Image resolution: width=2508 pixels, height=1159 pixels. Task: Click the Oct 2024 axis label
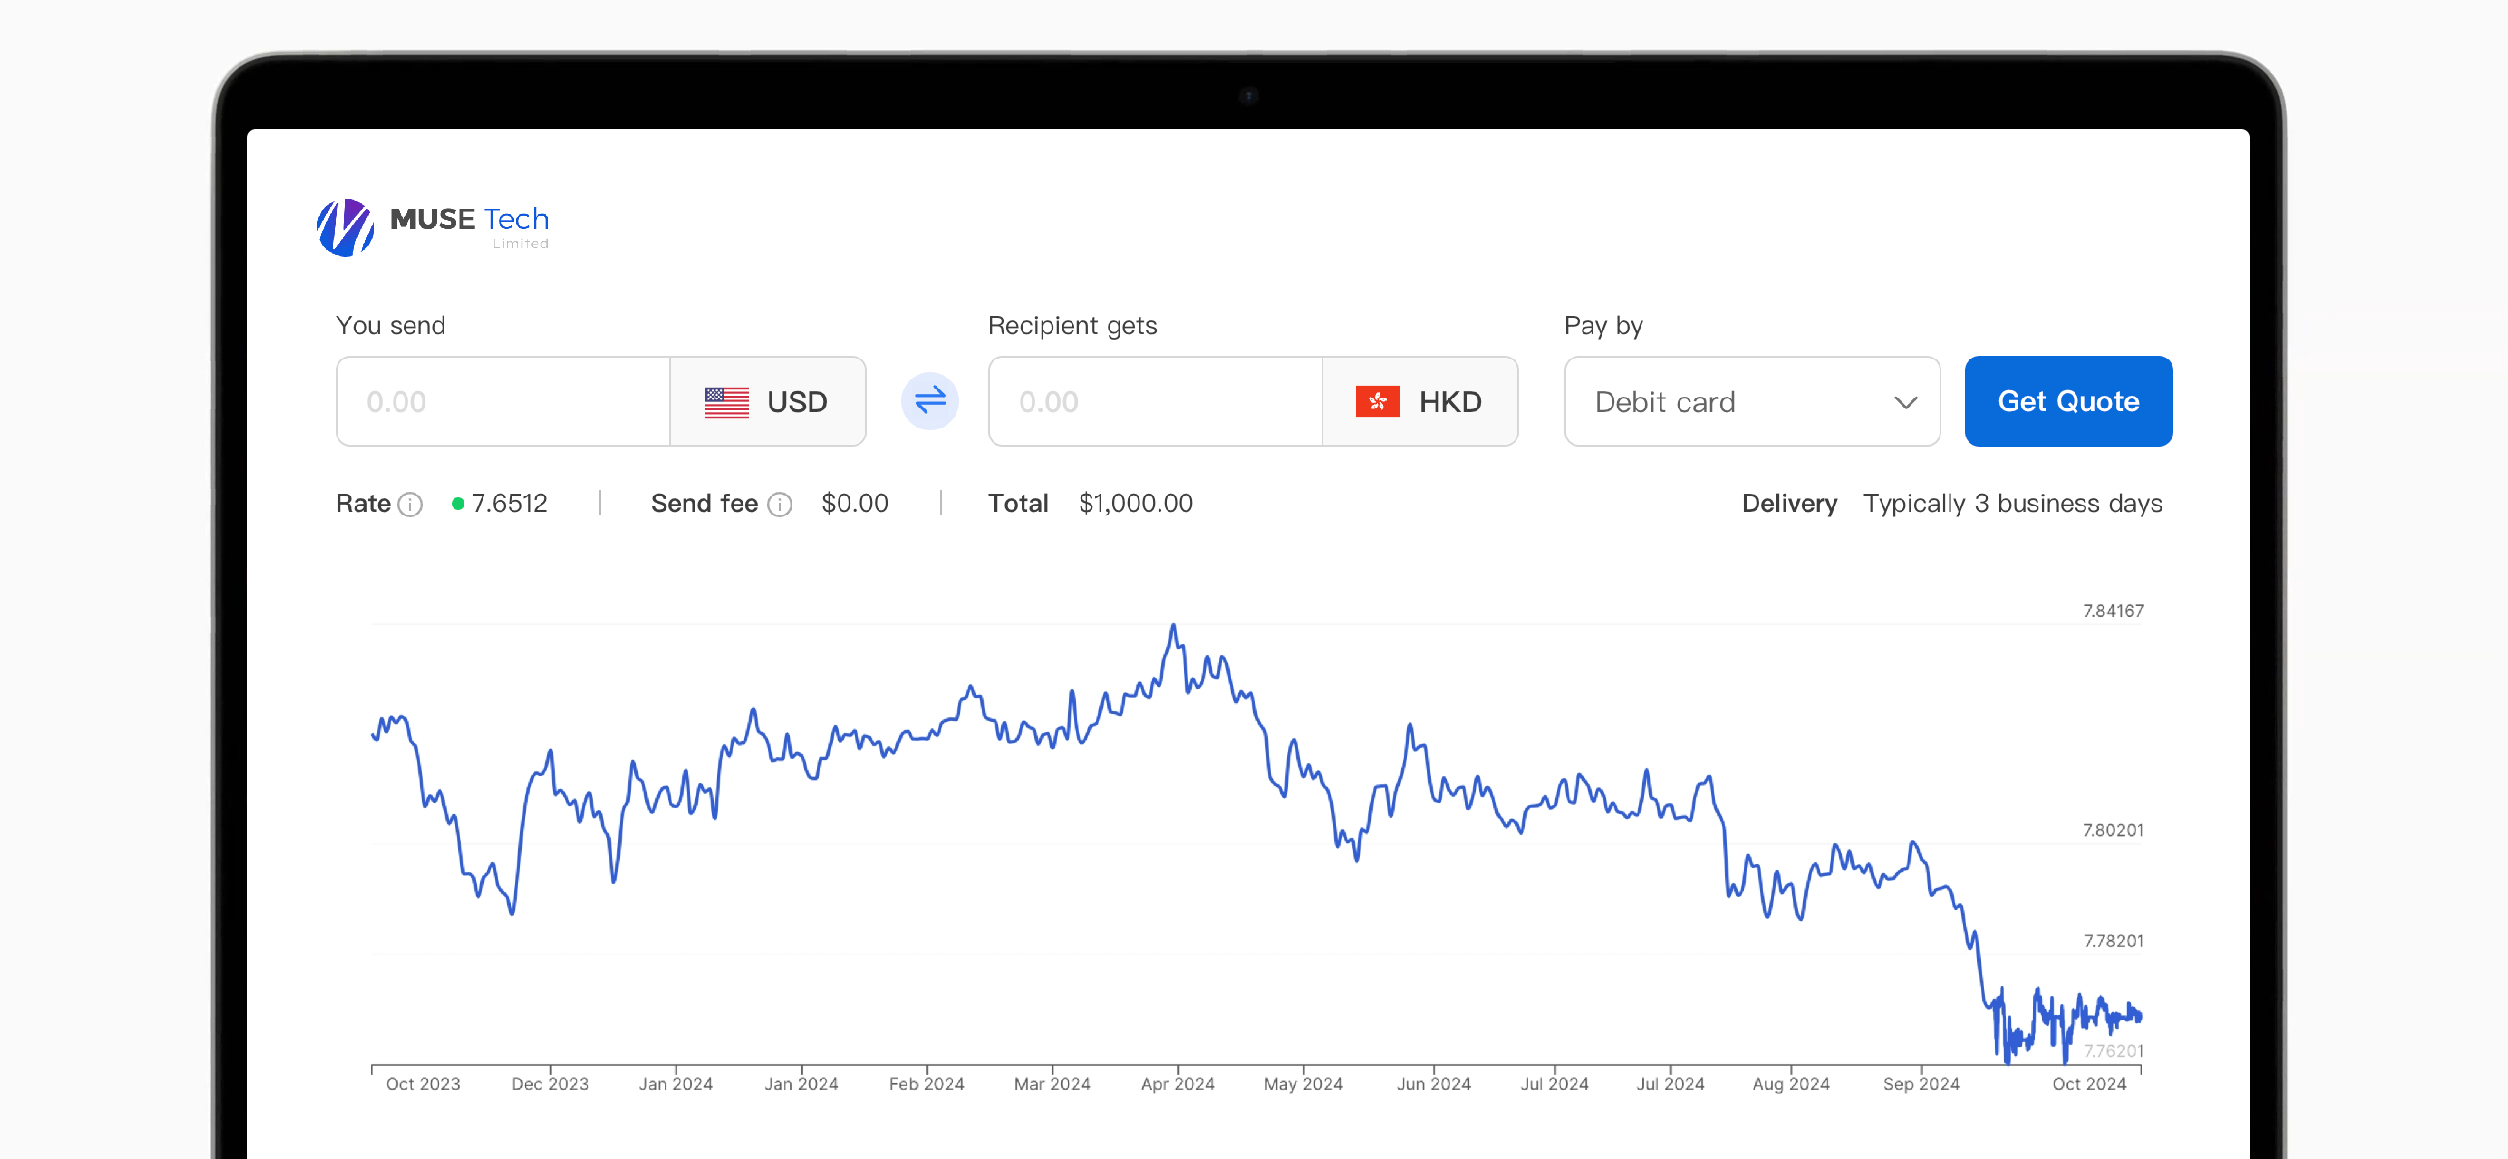click(x=2088, y=1084)
